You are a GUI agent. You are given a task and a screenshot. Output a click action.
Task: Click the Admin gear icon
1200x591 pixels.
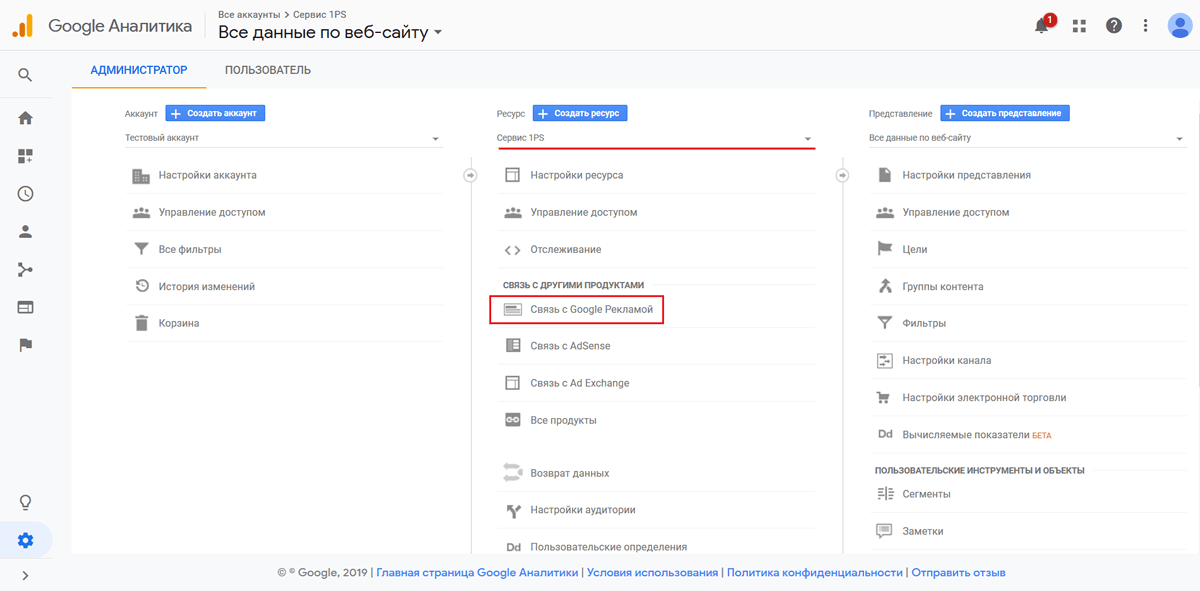25,541
